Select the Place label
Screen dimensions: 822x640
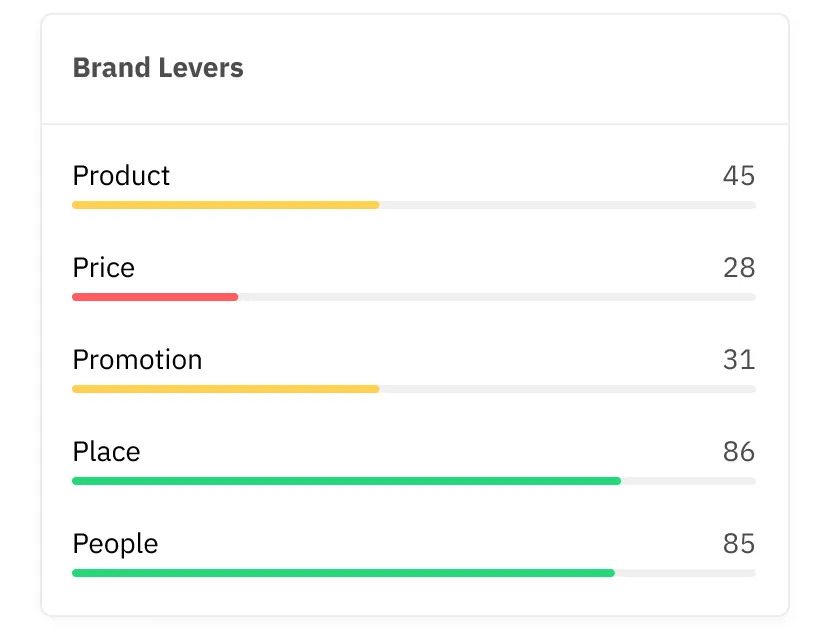tap(106, 451)
